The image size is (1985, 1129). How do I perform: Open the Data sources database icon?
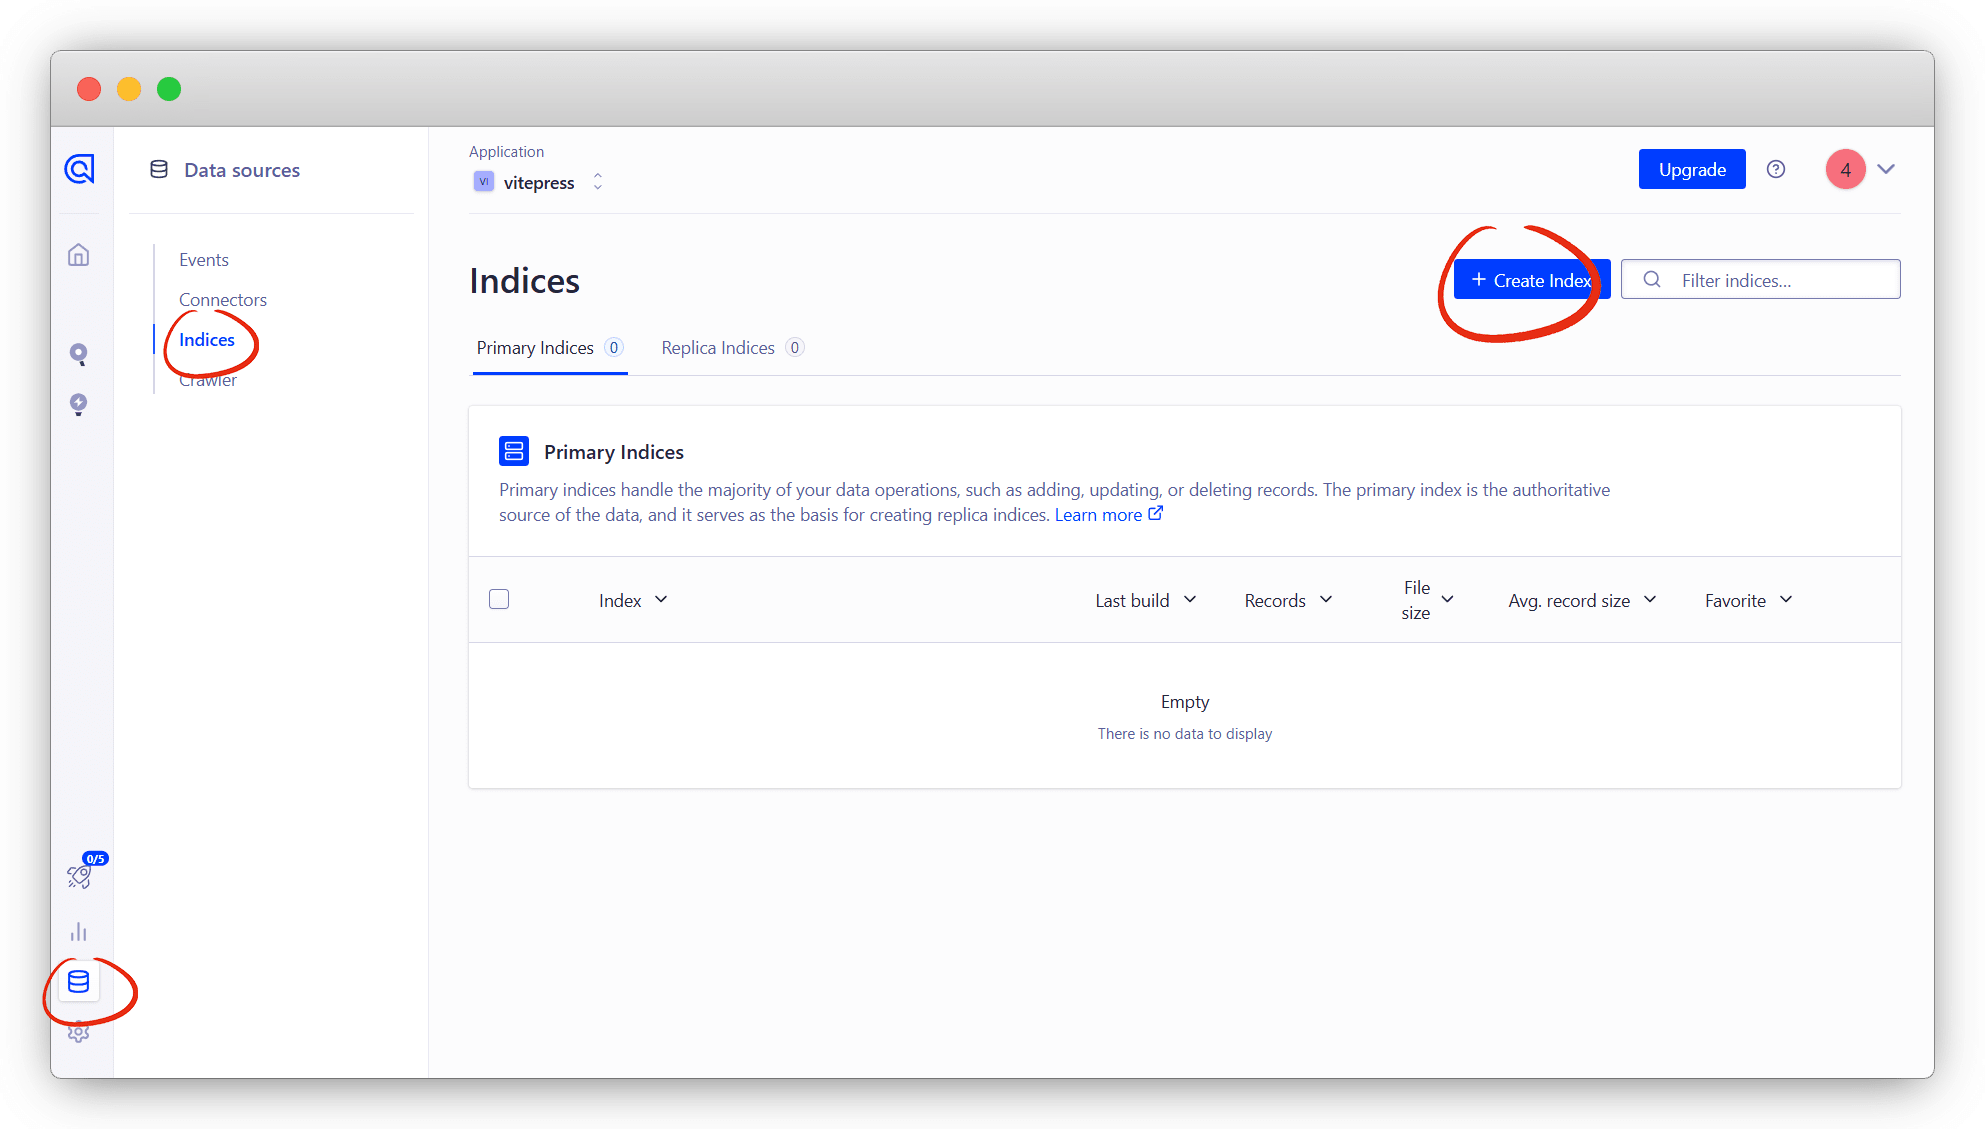point(79,982)
